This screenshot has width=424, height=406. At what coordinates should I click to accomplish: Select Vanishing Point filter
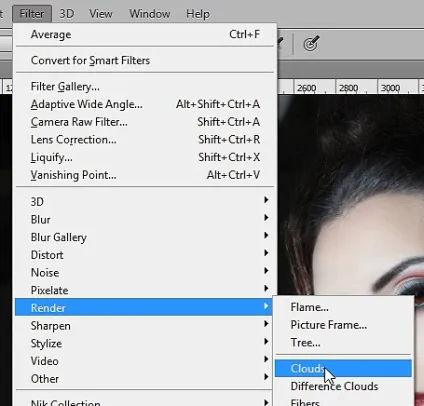tap(145, 175)
